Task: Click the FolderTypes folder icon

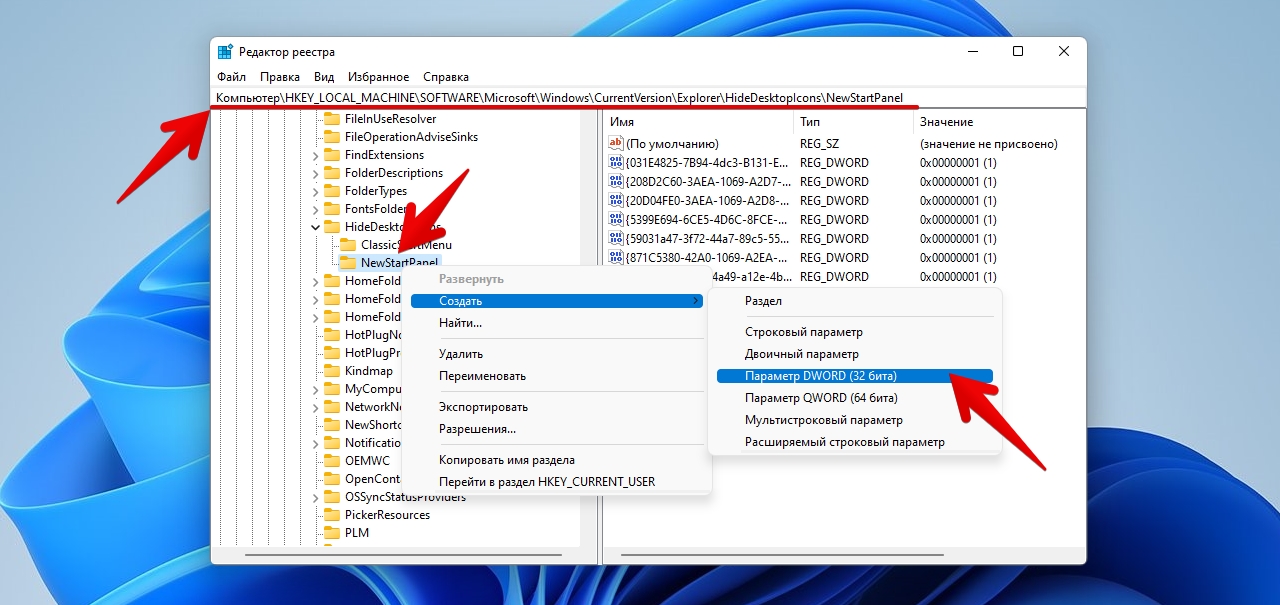Action: (x=332, y=191)
